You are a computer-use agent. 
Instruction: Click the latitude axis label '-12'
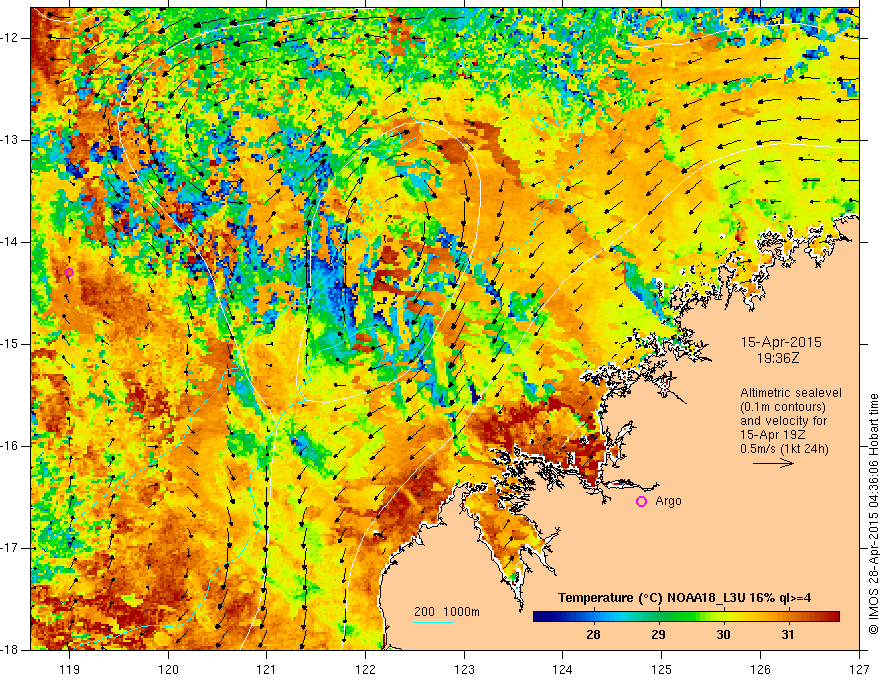11,38
